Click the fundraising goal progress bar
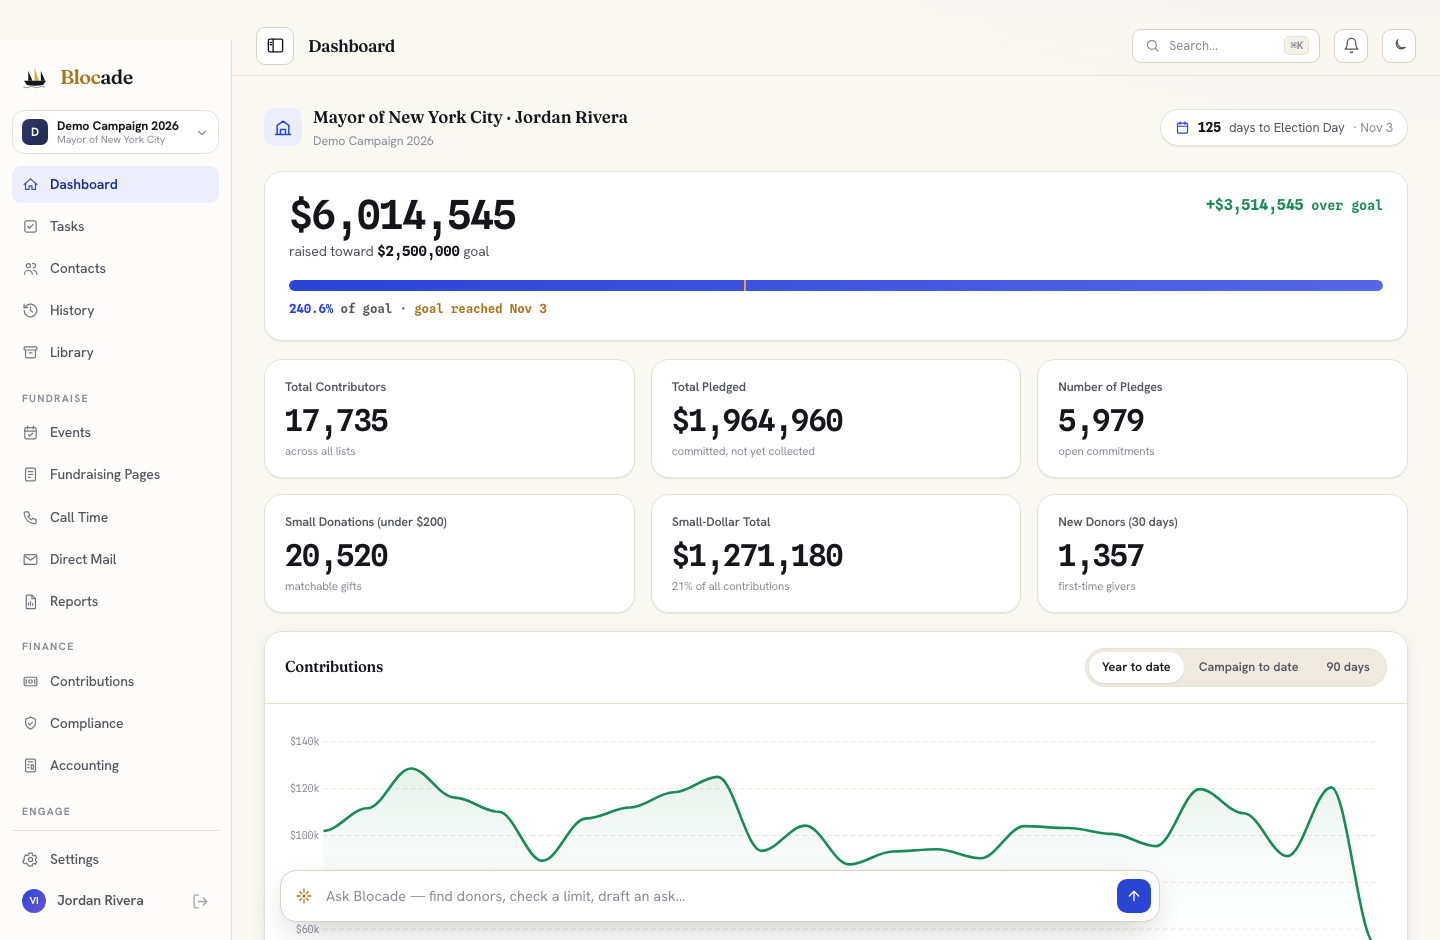Screen dimensions: 1440x940 coord(836,286)
